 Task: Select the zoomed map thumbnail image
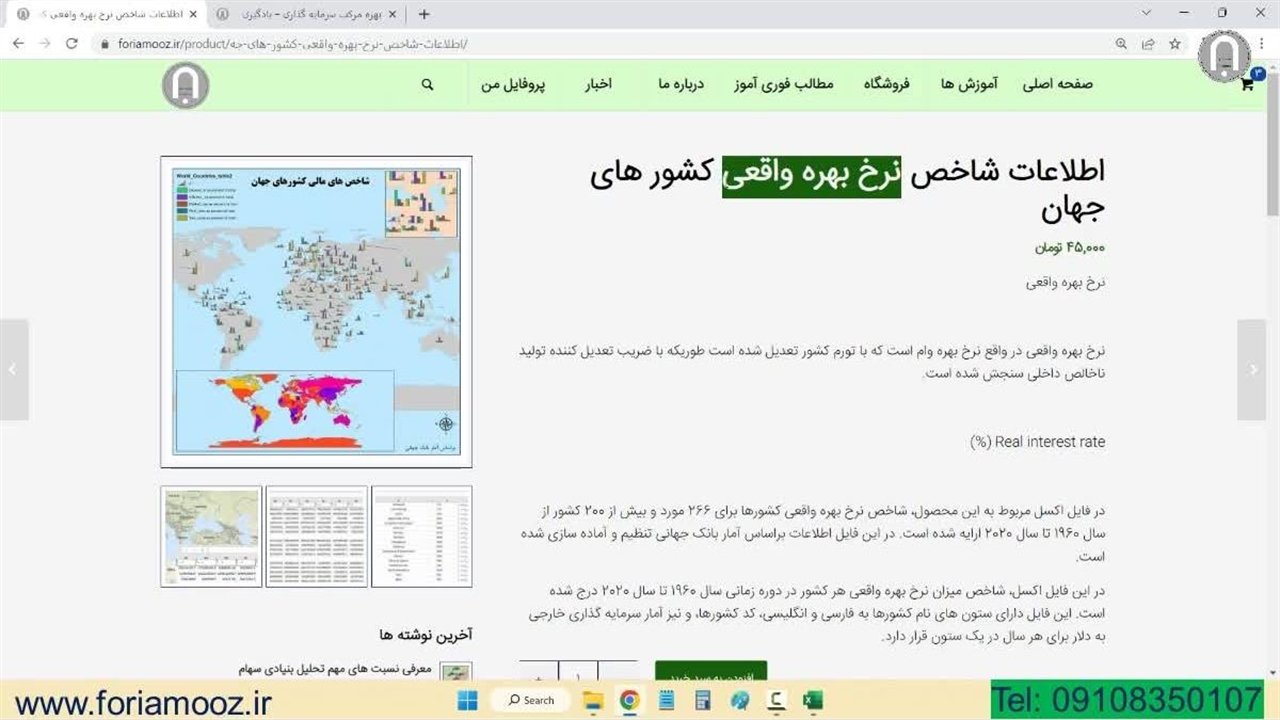click(211, 536)
